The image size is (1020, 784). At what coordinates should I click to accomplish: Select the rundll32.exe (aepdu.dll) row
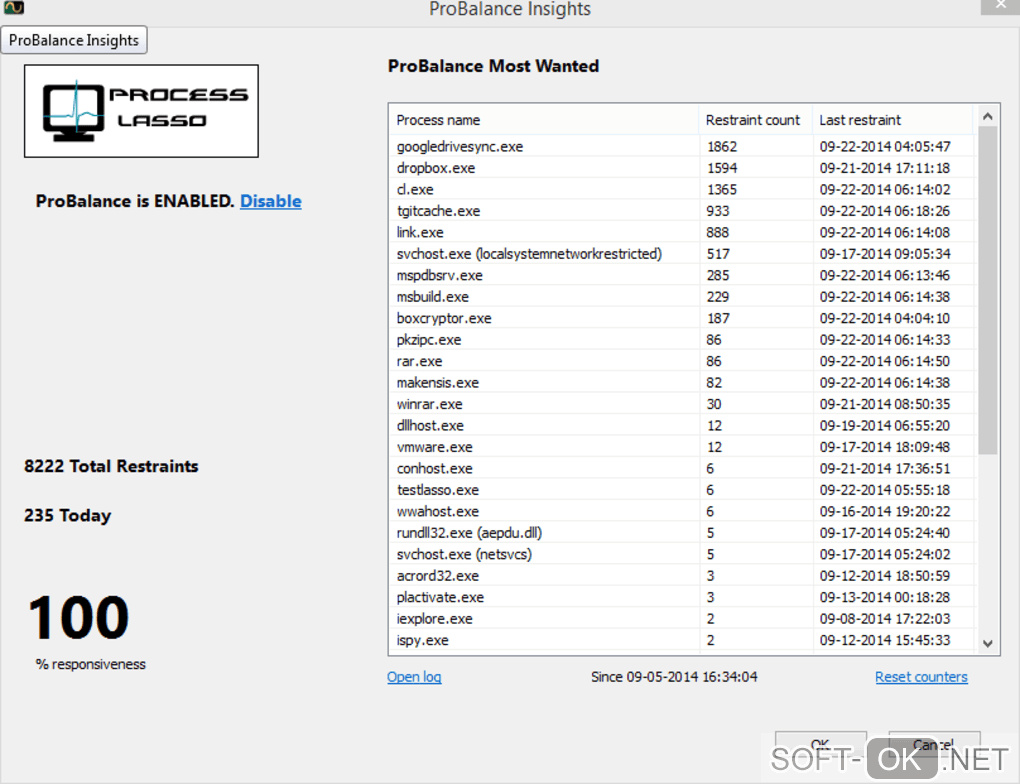(682, 533)
